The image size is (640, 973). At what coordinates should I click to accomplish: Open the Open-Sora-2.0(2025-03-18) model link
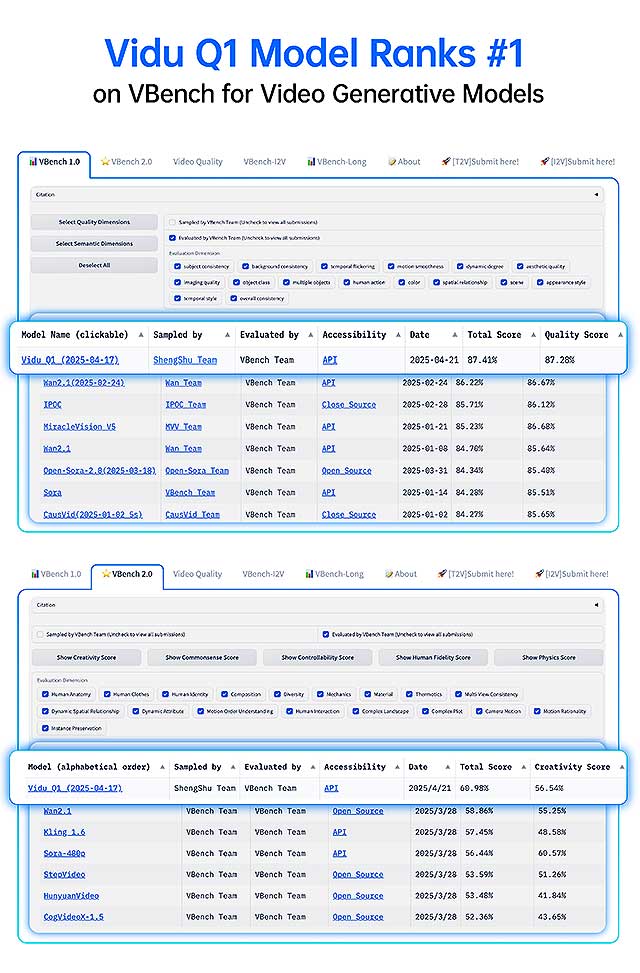coord(99,471)
